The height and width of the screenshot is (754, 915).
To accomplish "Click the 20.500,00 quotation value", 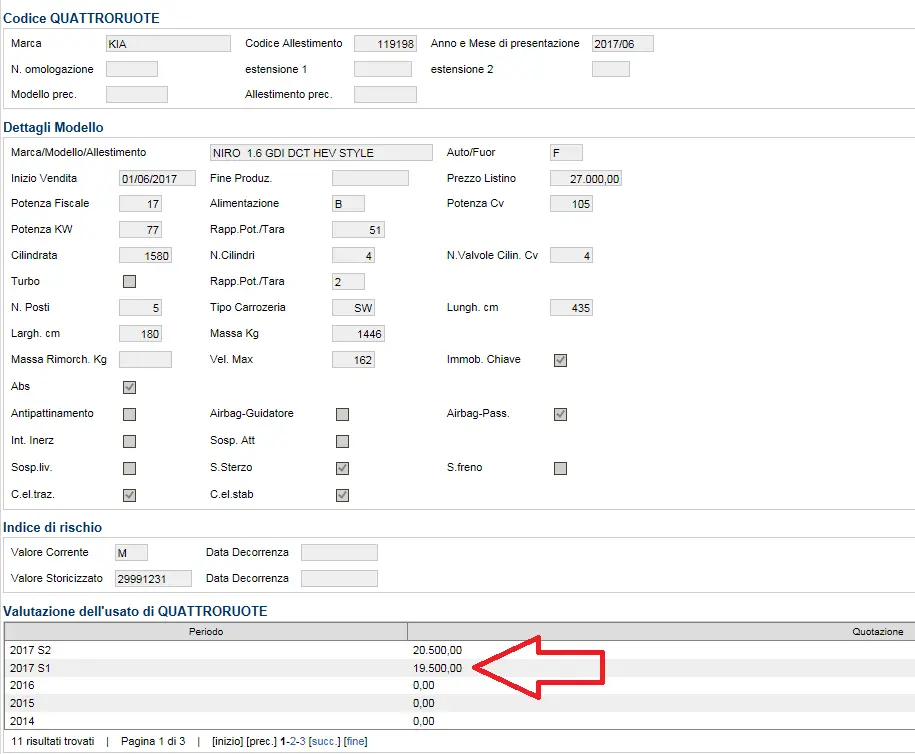I will pyautogui.click(x=437, y=650).
